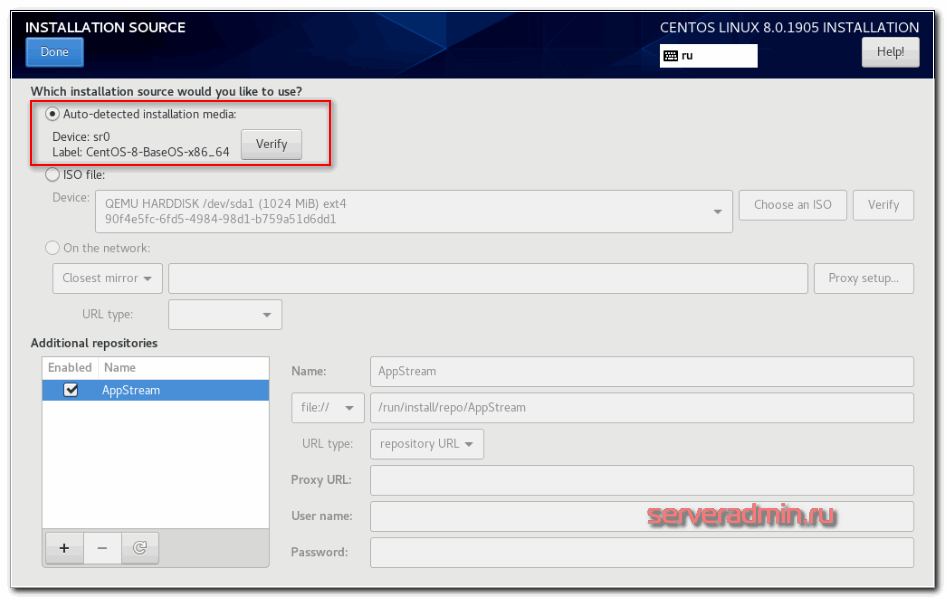Click the repository Name input field
Viewport: 946px width, 599px height.
[x=641, y=371]
